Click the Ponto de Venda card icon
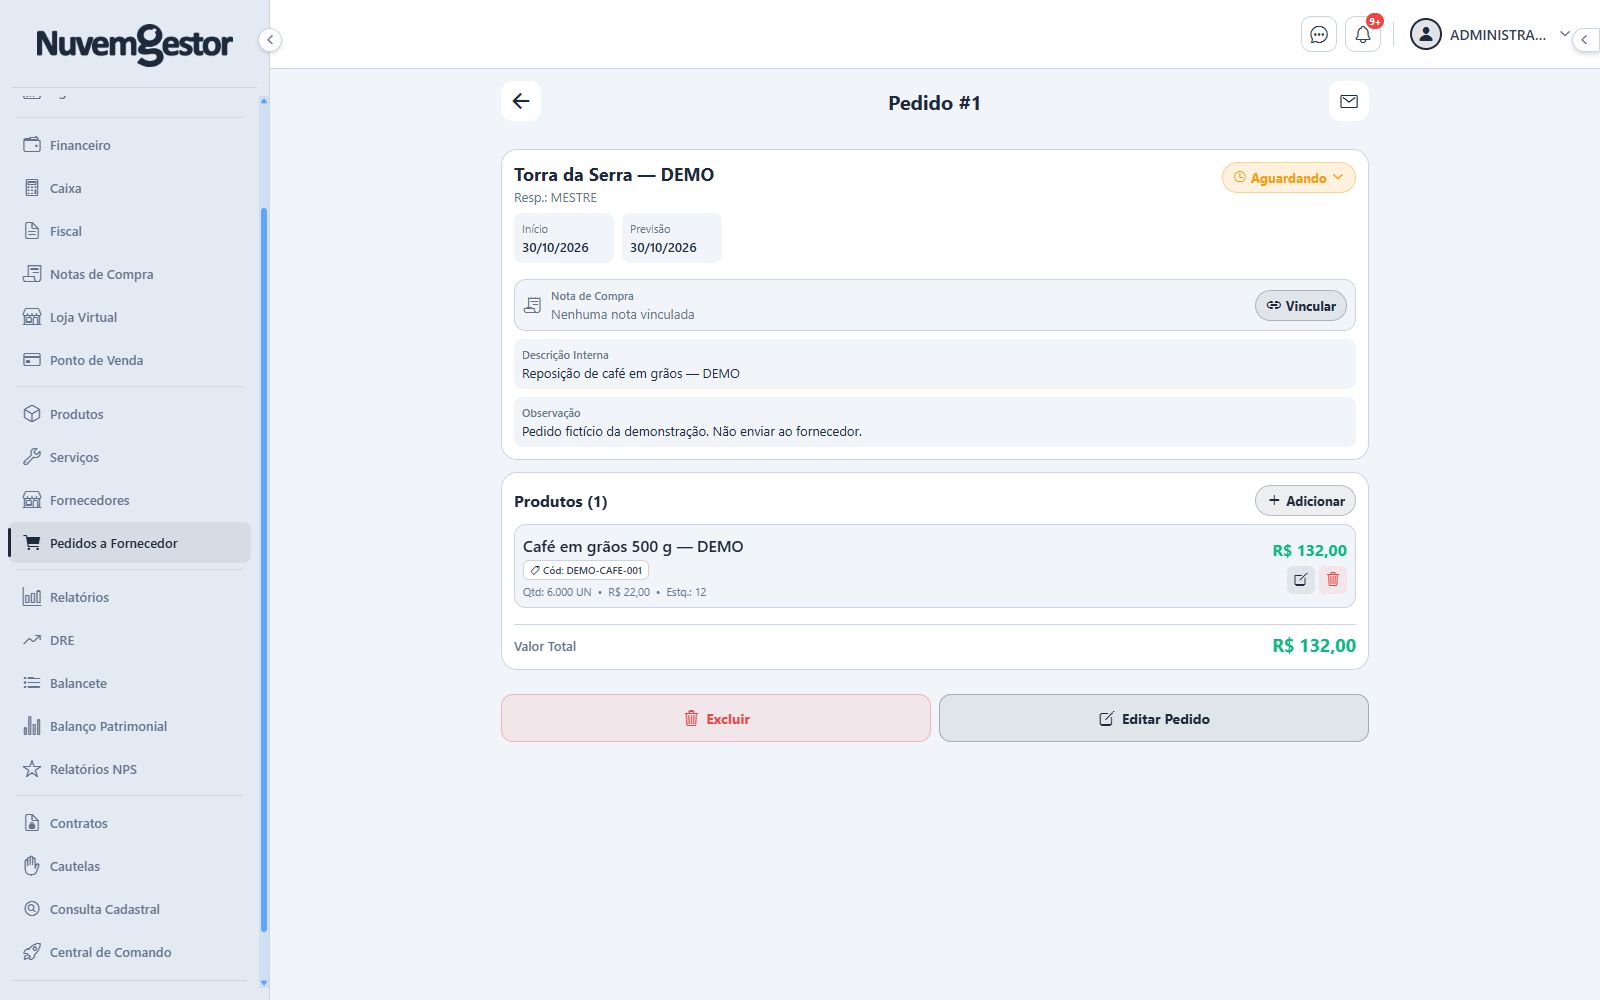The height and width of the screenshot is (1000, 1600). pos(32,360)
